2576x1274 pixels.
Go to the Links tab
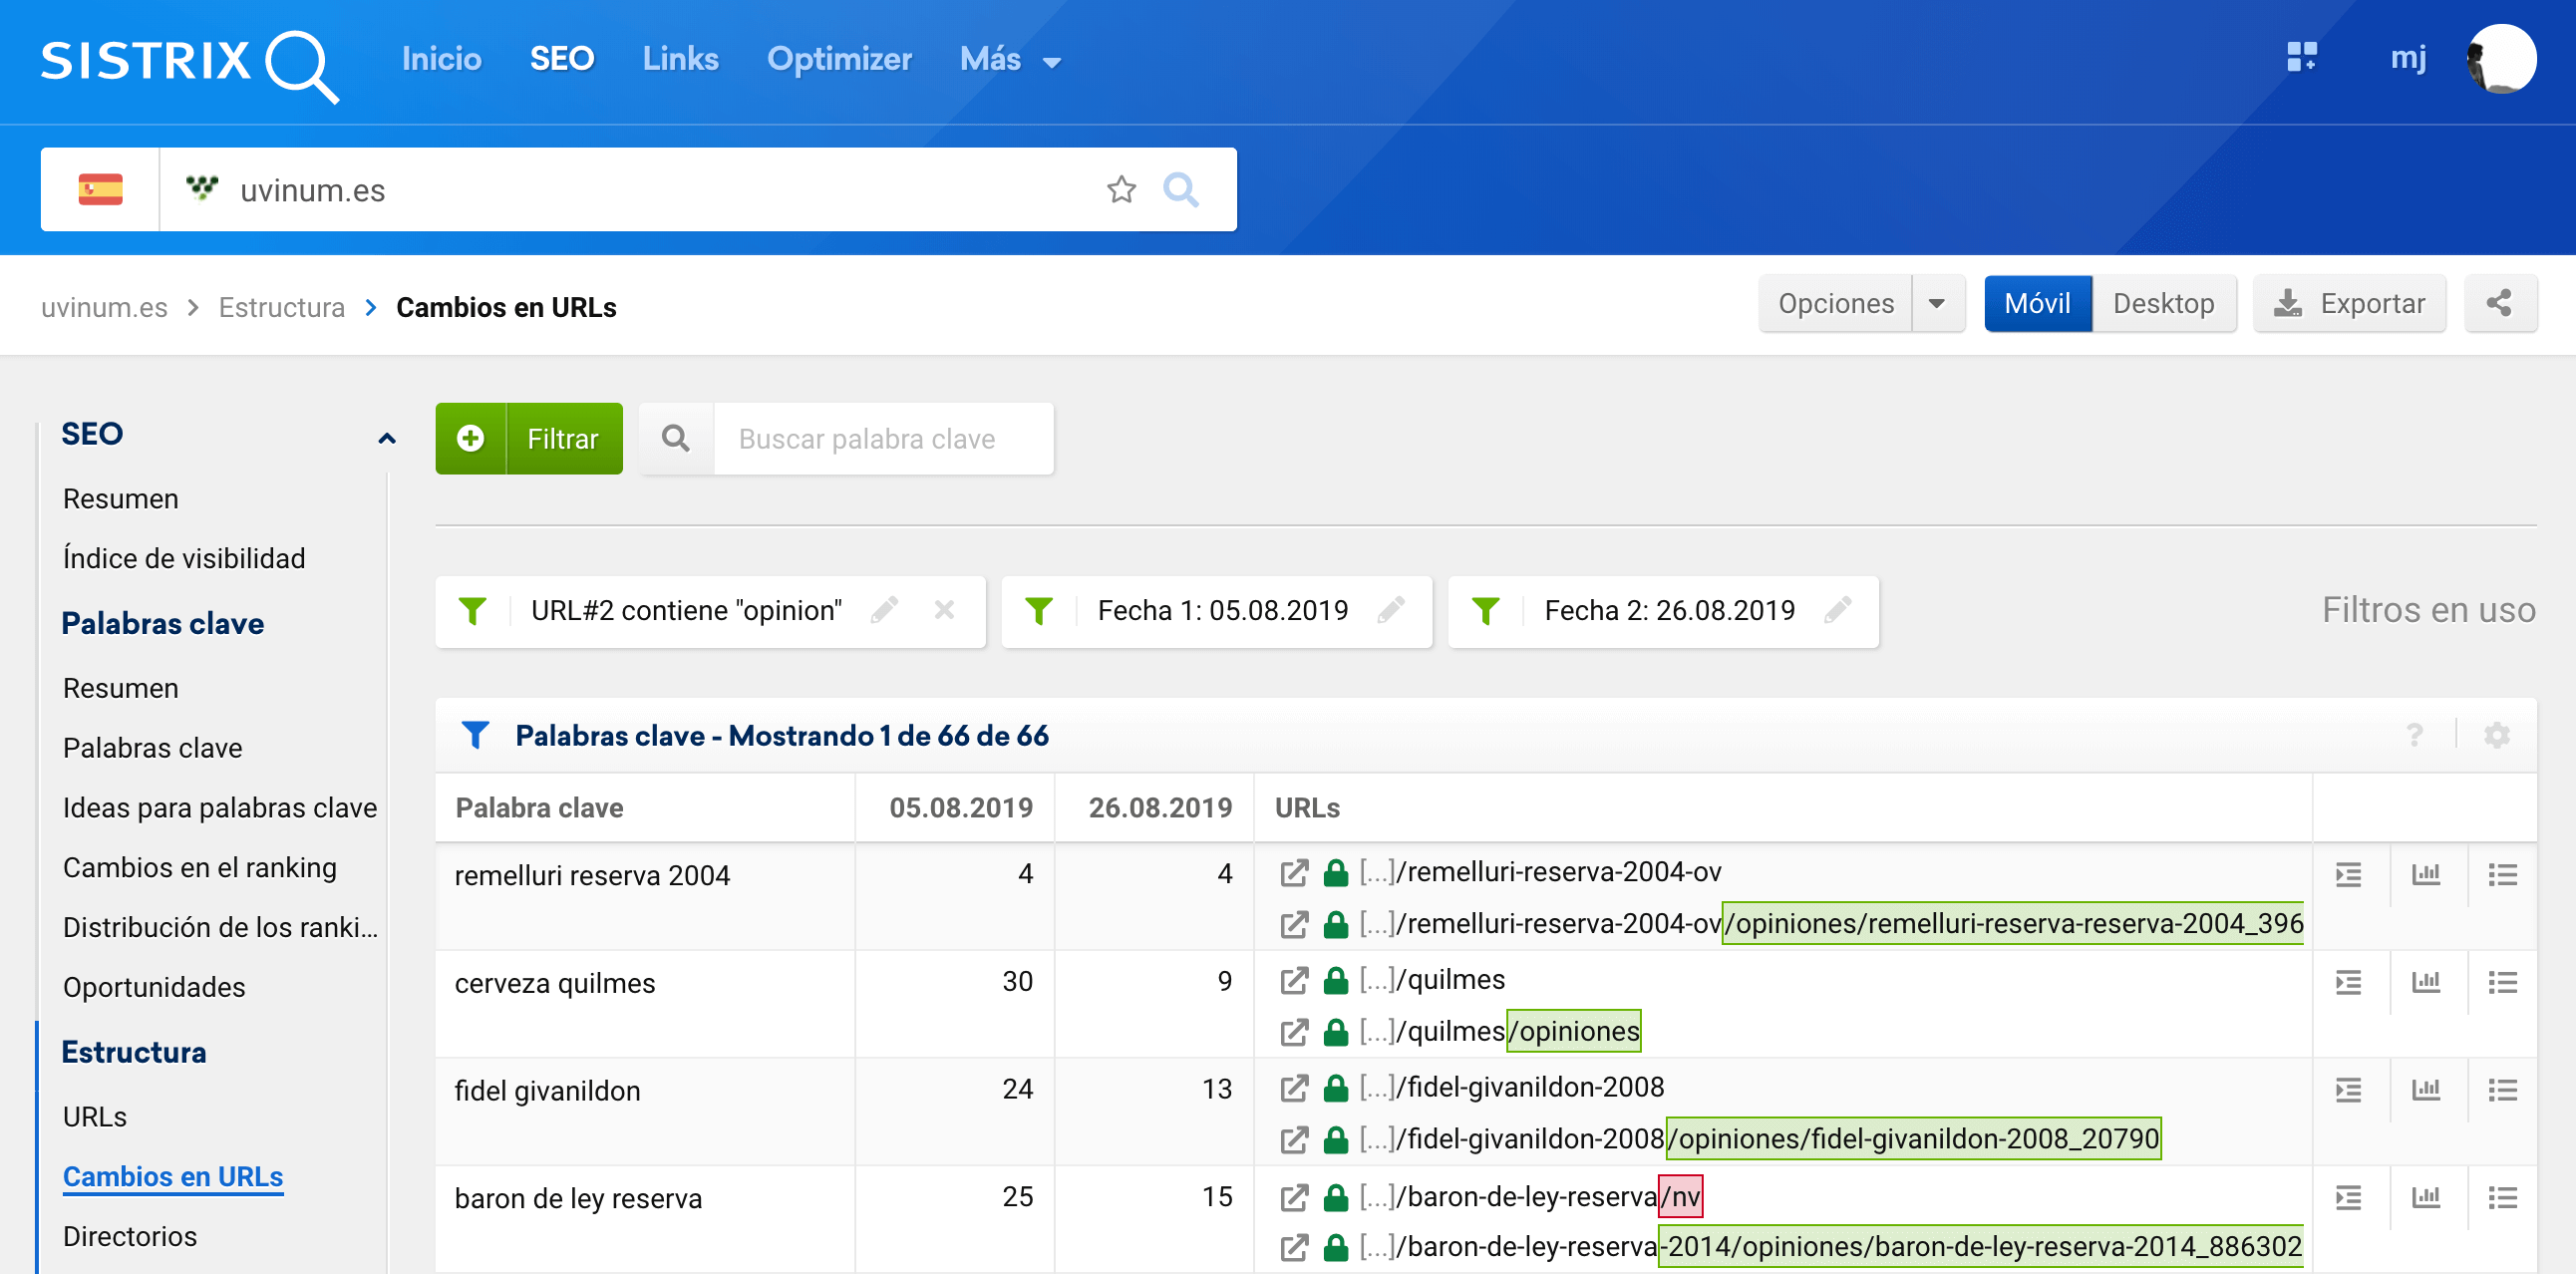click(680, 59)
